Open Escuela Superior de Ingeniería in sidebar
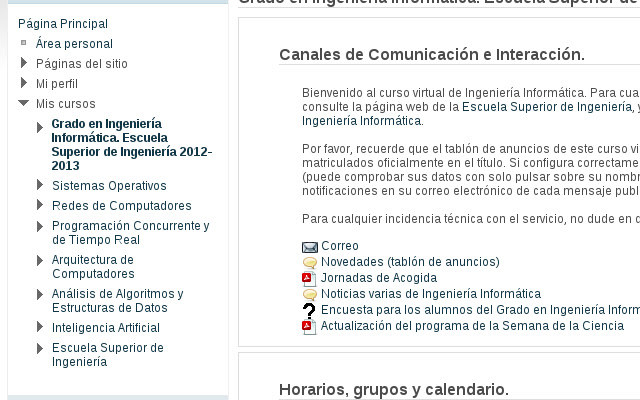The width and height of the screenshot is (640, 400). [108, 355]
